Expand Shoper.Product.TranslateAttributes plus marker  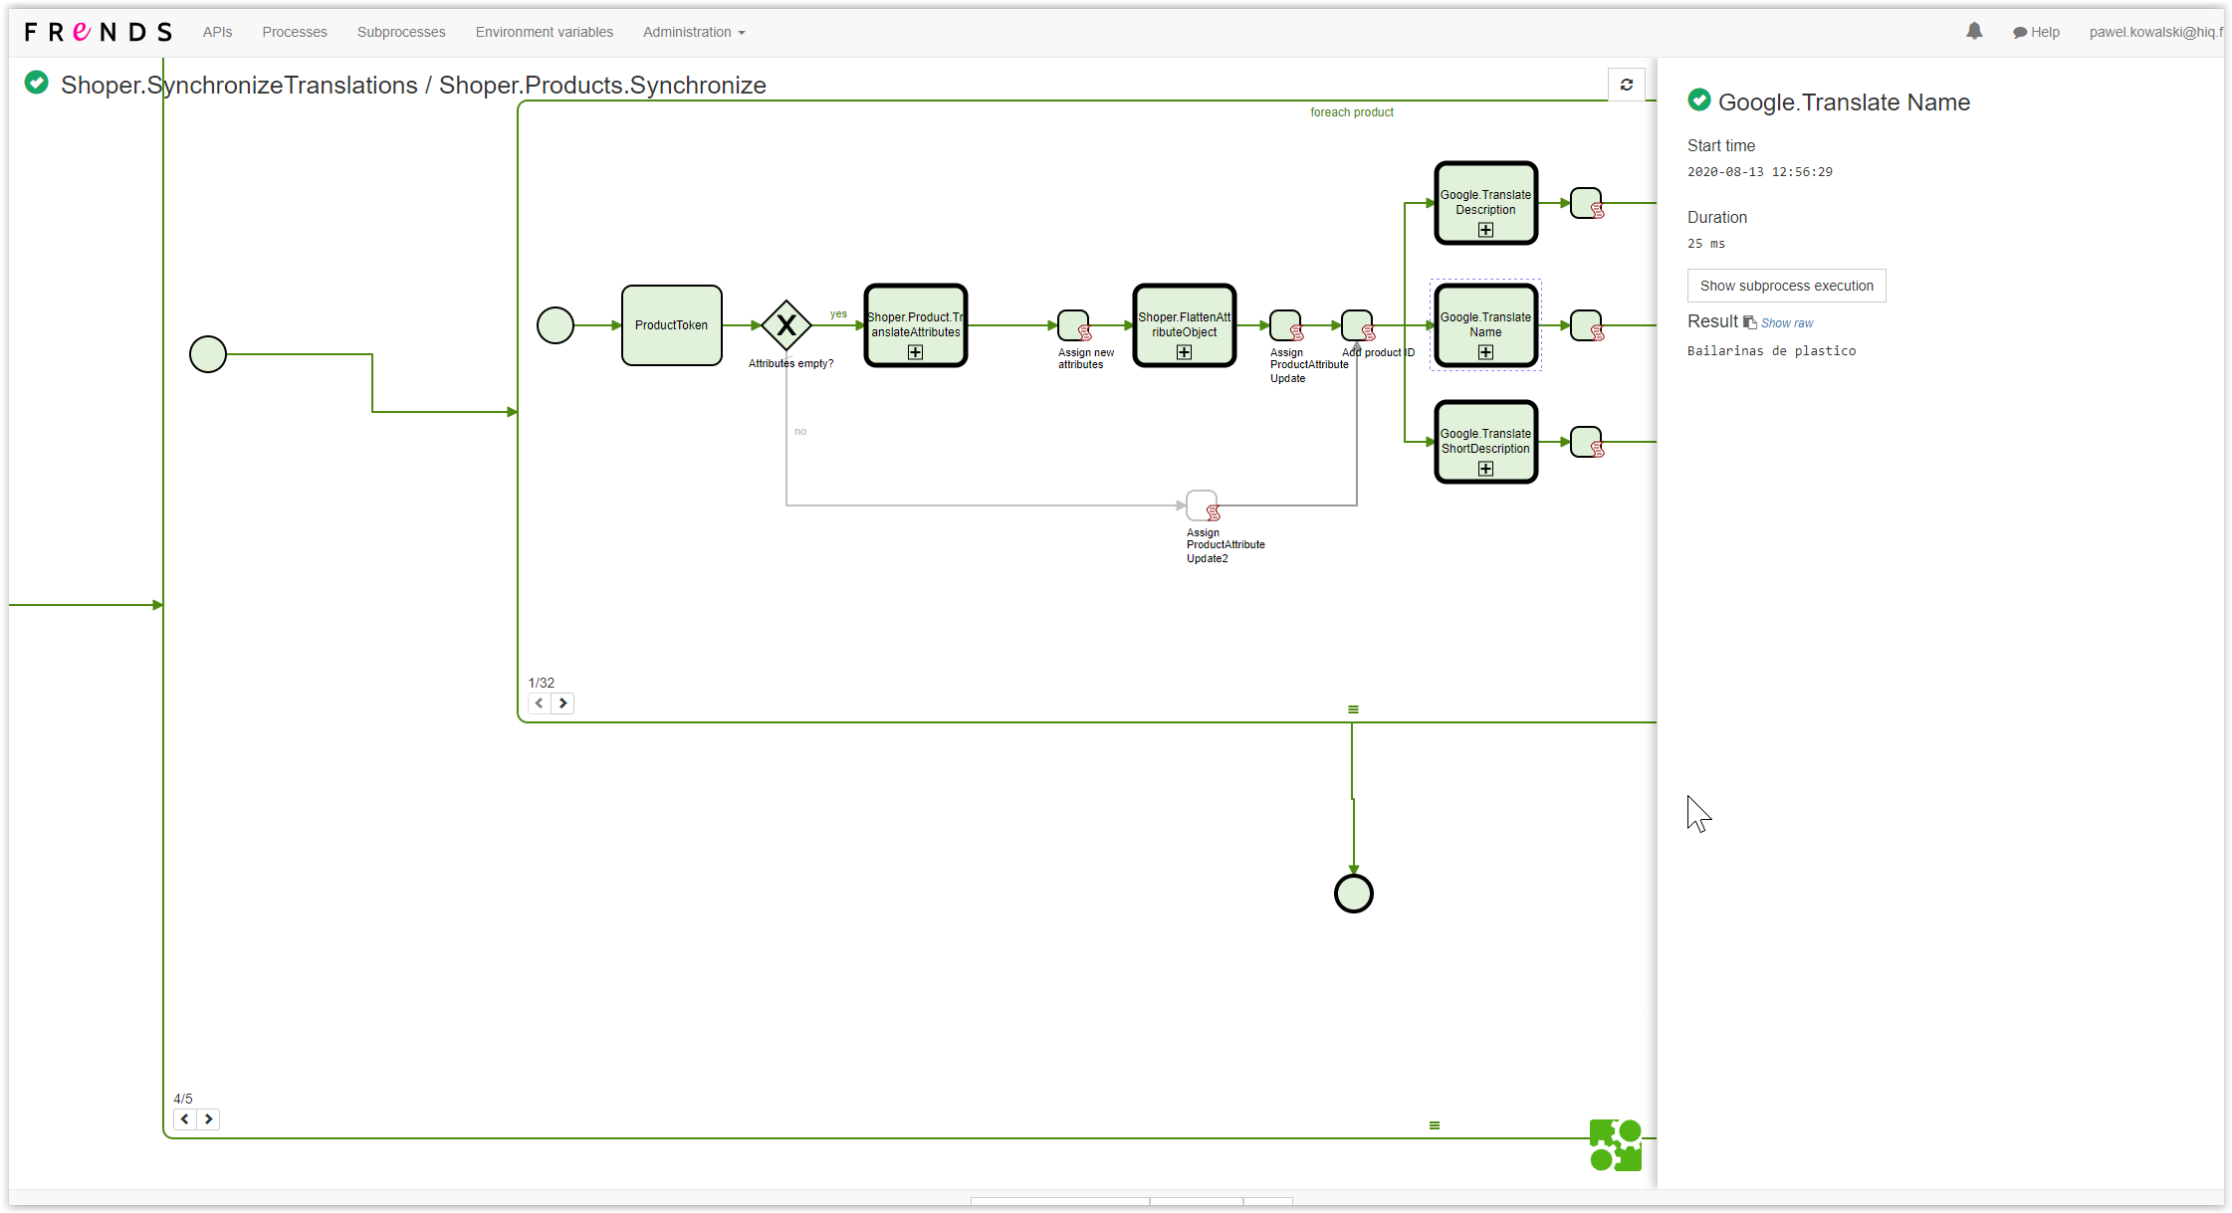915,352
